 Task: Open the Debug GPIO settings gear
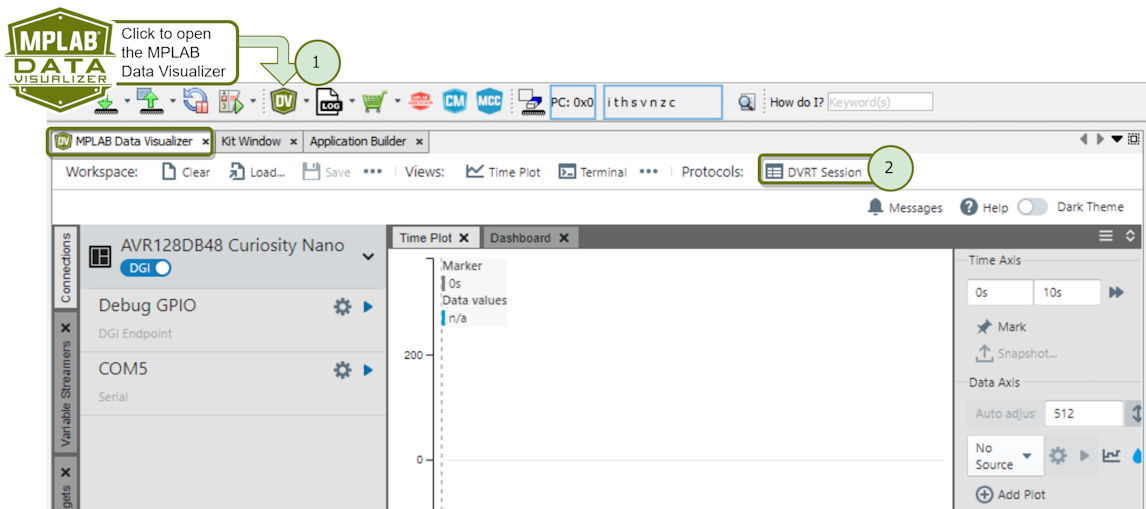342,307
